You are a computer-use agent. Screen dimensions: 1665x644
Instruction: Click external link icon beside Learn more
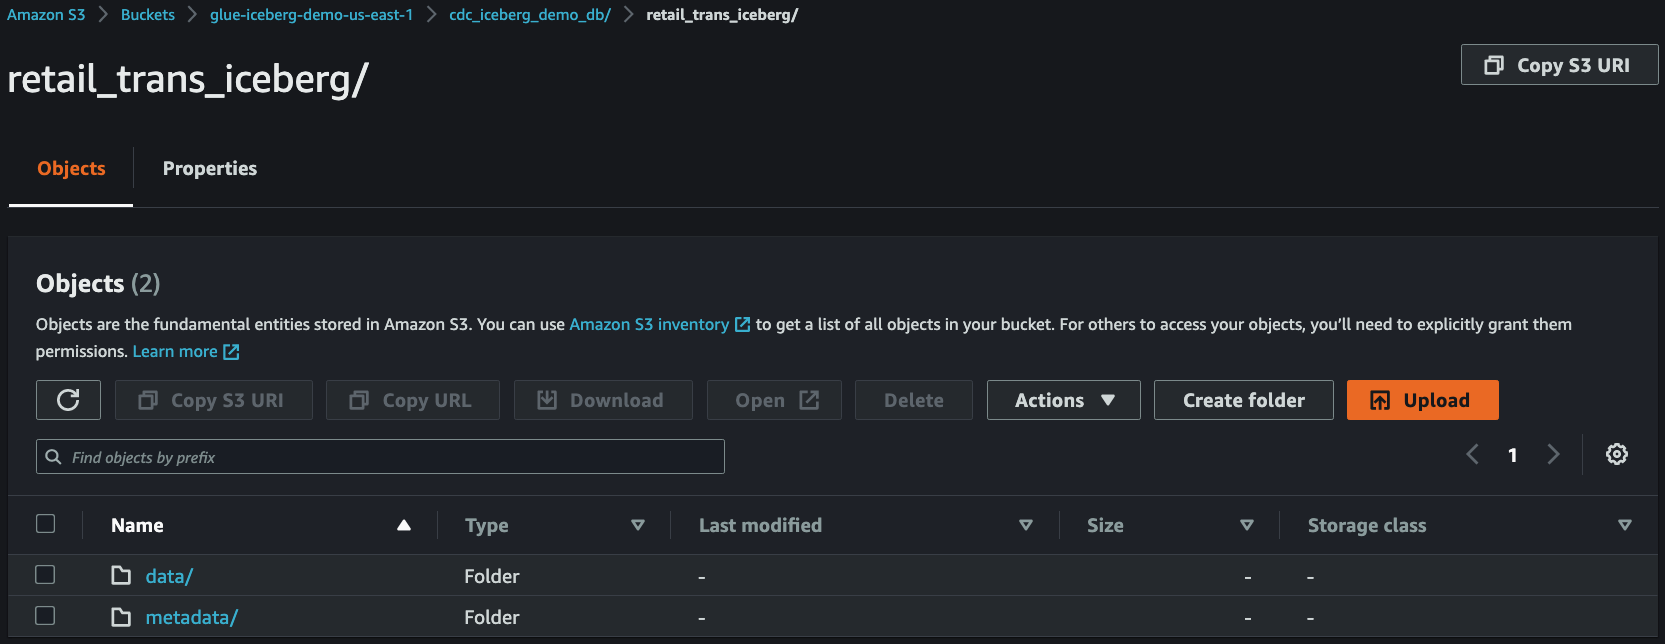coord(231,351)
